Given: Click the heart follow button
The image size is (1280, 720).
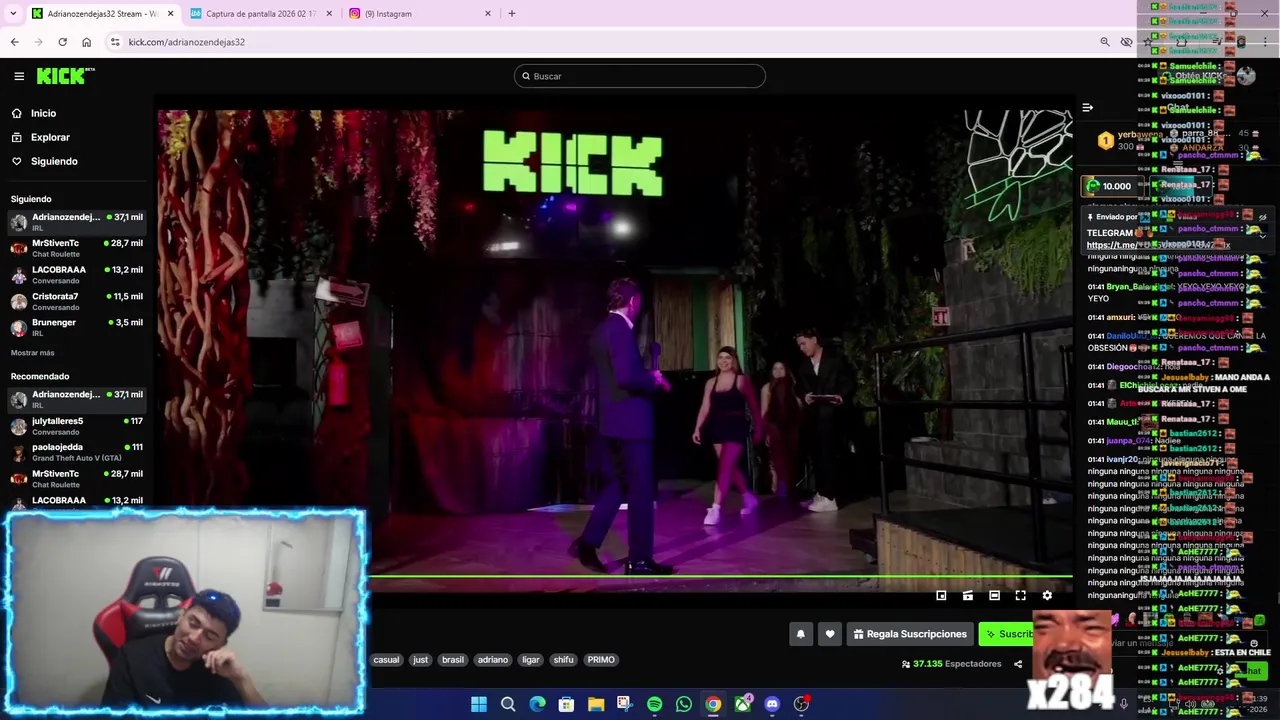Looking at the screenshot, I should (x=829, y=634).
